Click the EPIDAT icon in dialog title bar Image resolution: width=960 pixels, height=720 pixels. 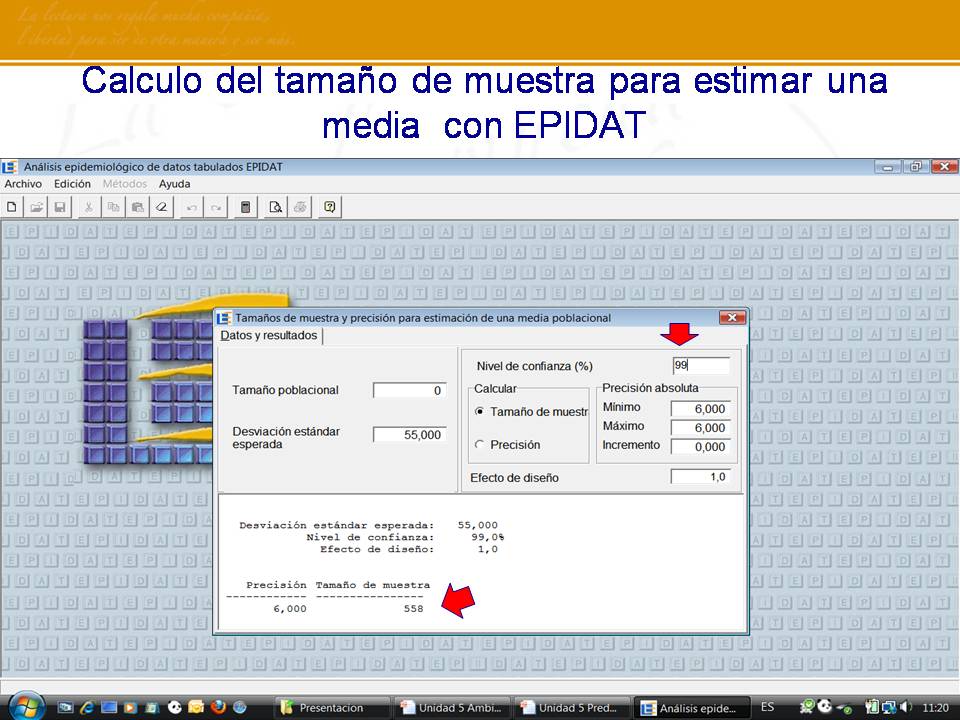click(x=224, y=318)
